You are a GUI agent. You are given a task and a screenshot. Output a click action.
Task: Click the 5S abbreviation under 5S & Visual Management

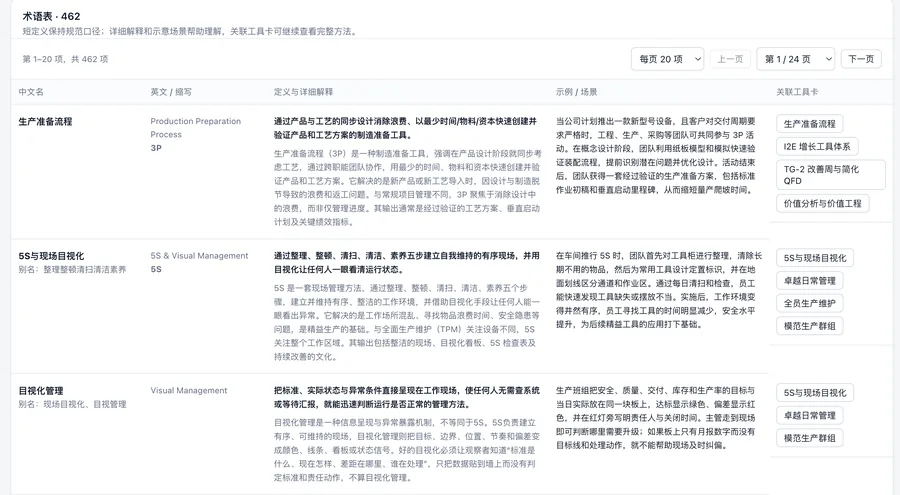[x=156, y=269]
